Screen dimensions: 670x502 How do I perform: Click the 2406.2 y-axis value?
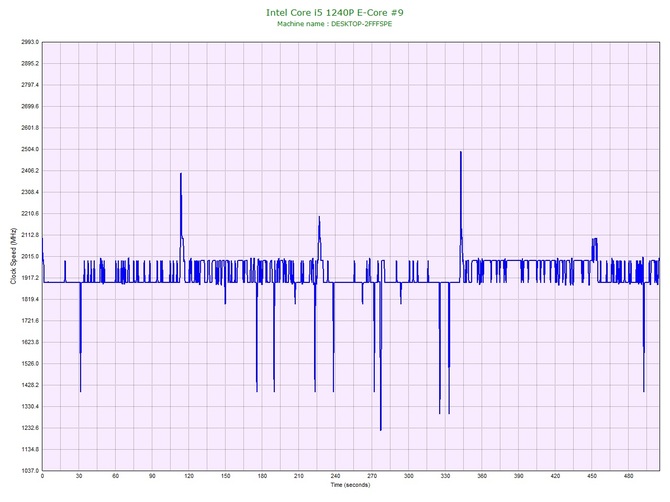30,171
